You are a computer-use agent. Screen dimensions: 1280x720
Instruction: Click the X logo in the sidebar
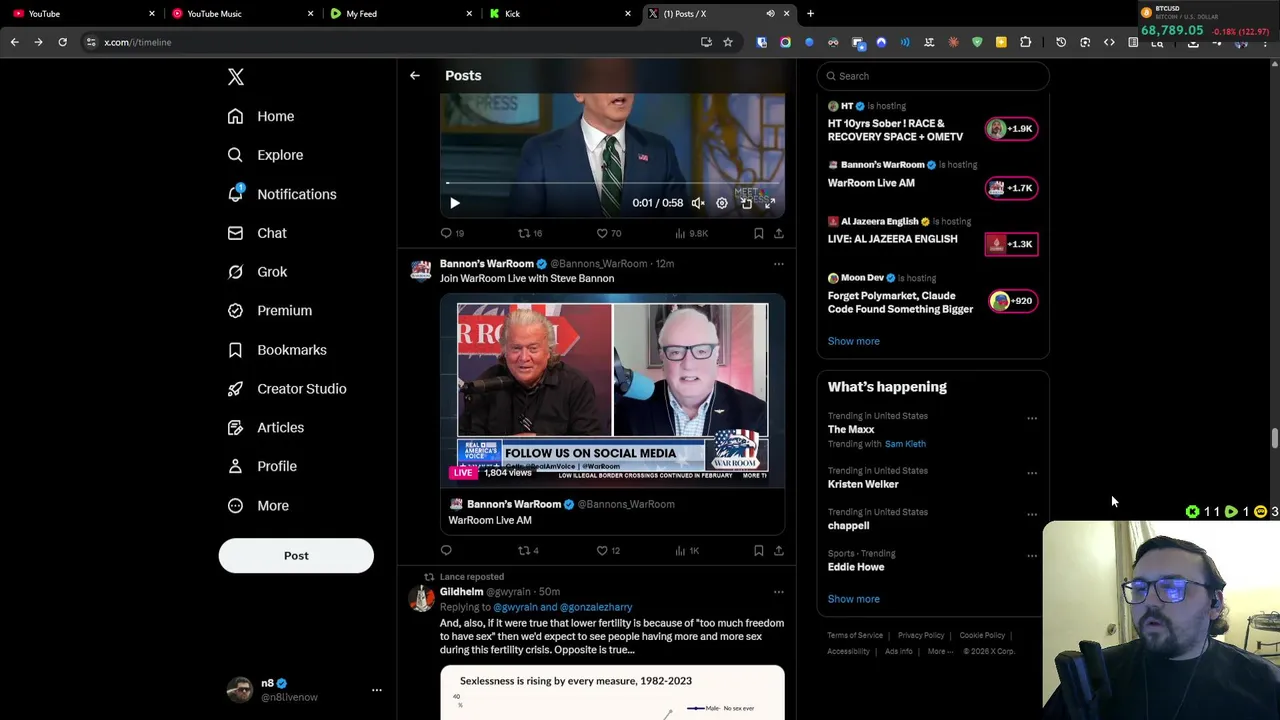(x=236, y=77)
